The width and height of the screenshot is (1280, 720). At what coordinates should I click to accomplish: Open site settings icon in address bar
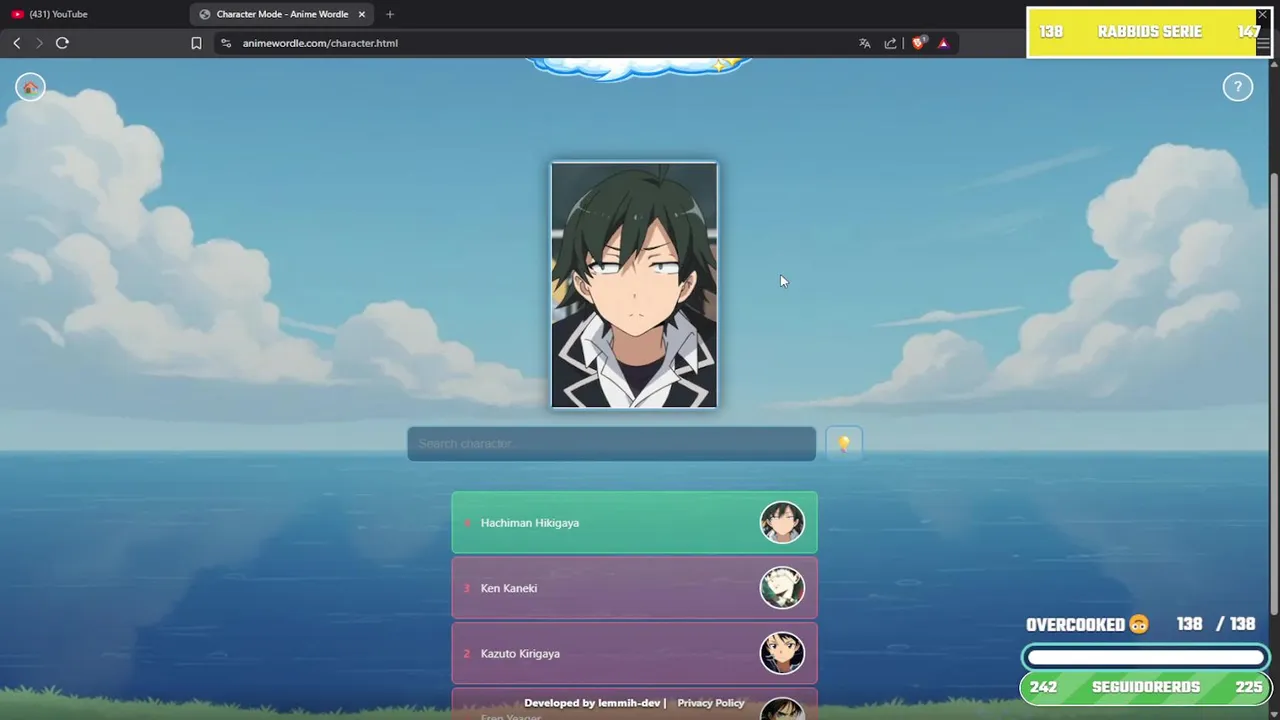click(226, 43)
